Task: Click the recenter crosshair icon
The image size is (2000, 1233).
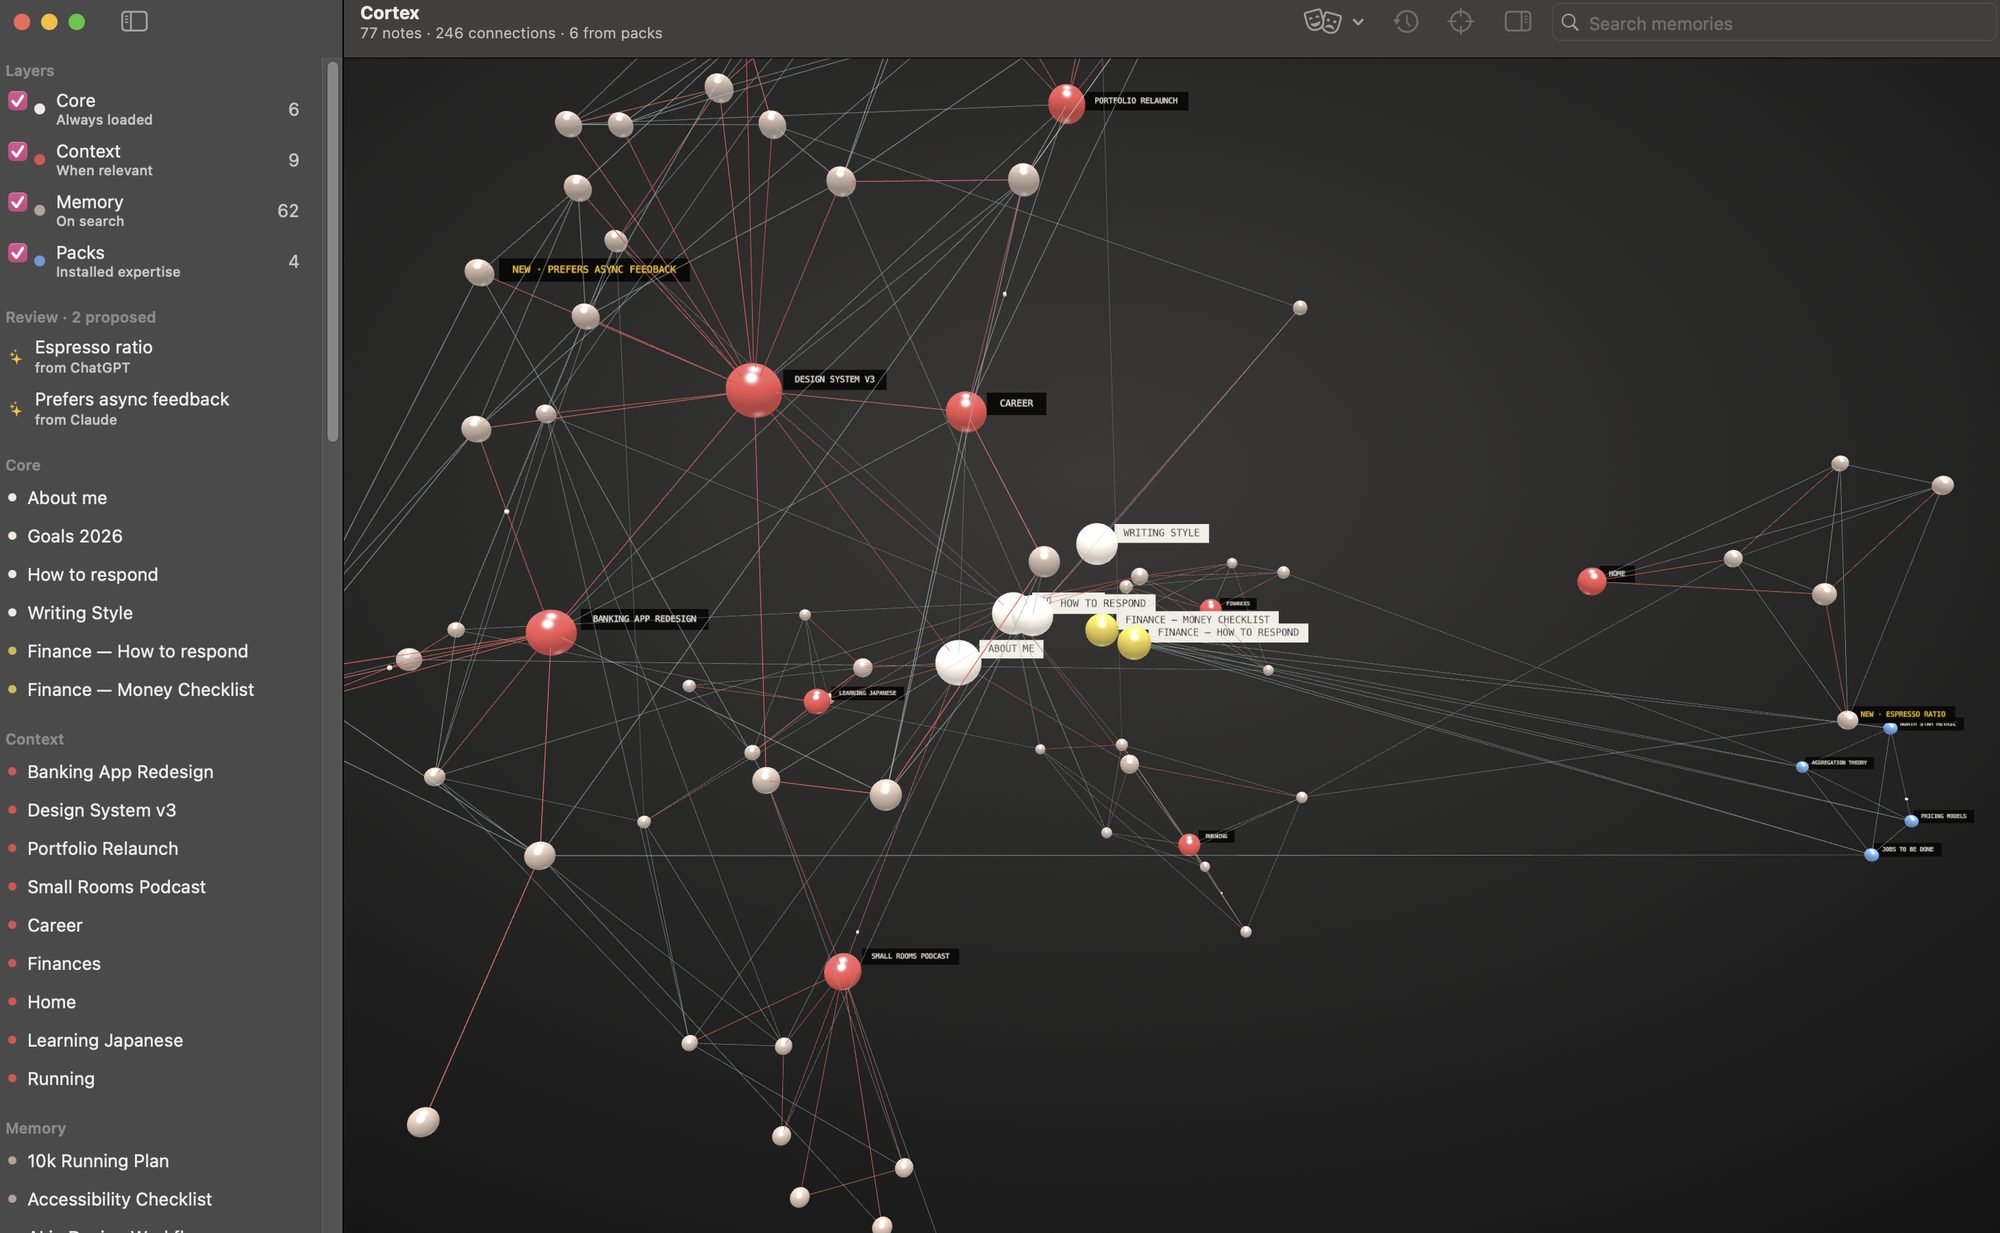Action: [x=1461, y=21]
